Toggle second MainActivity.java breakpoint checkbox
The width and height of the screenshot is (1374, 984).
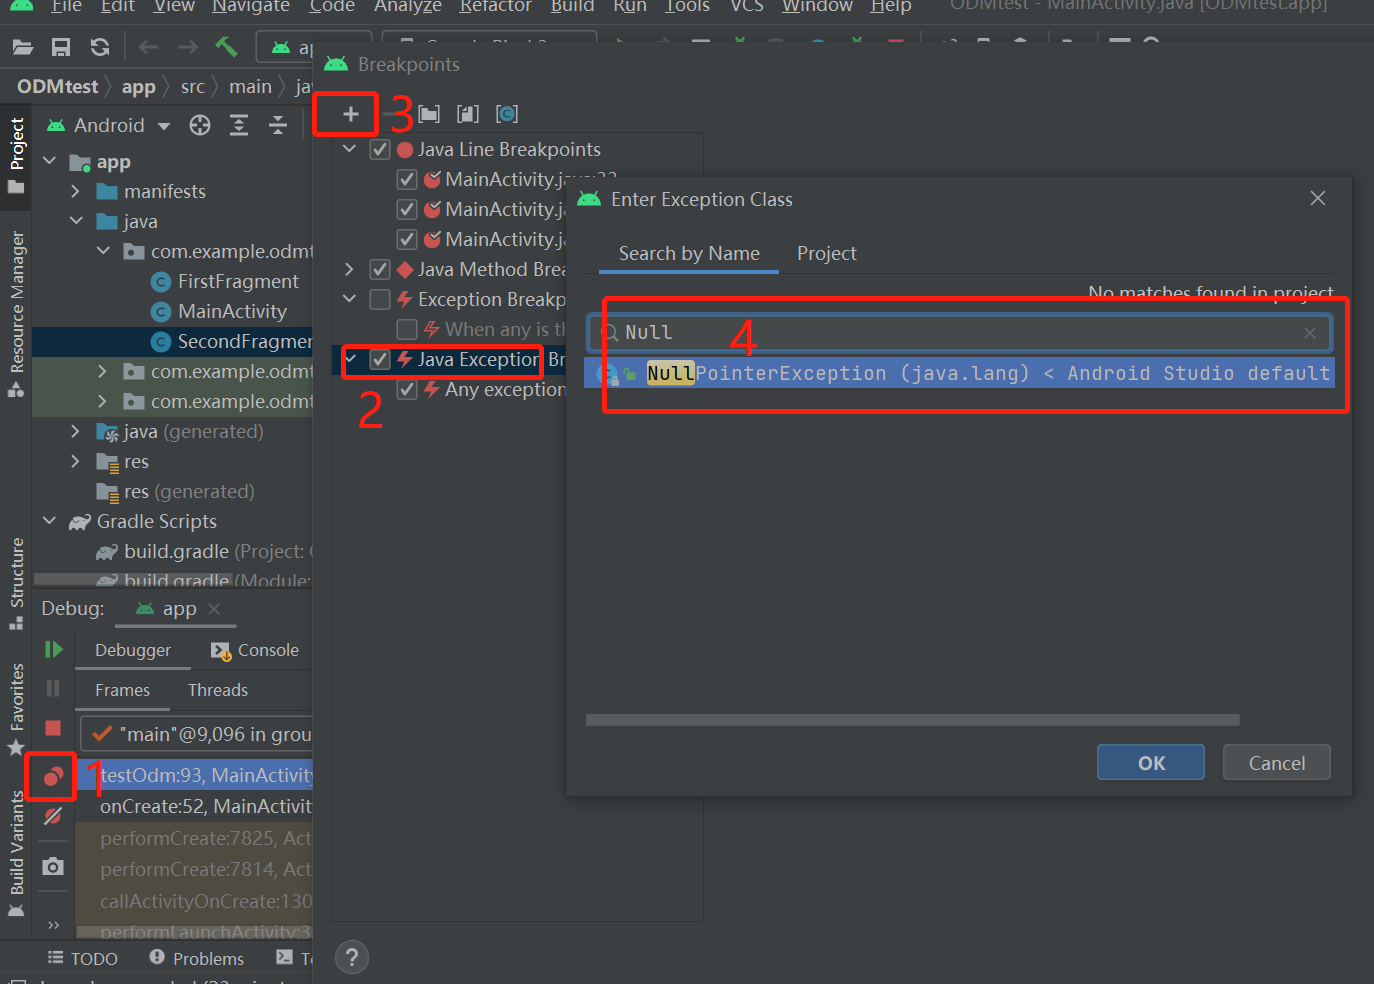point(407,210)
